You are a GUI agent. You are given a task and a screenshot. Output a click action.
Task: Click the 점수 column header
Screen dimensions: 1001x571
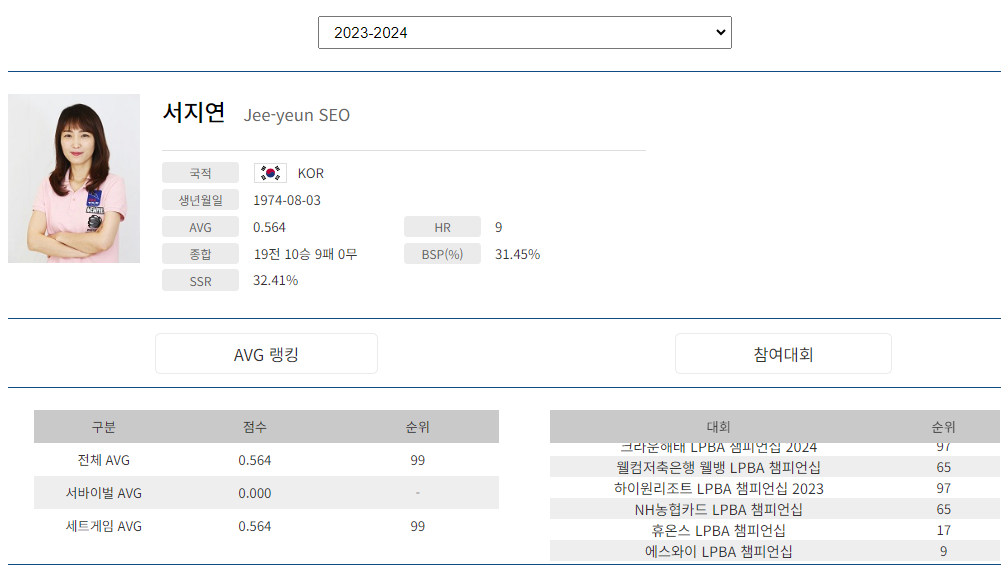(x=255, y=427)
